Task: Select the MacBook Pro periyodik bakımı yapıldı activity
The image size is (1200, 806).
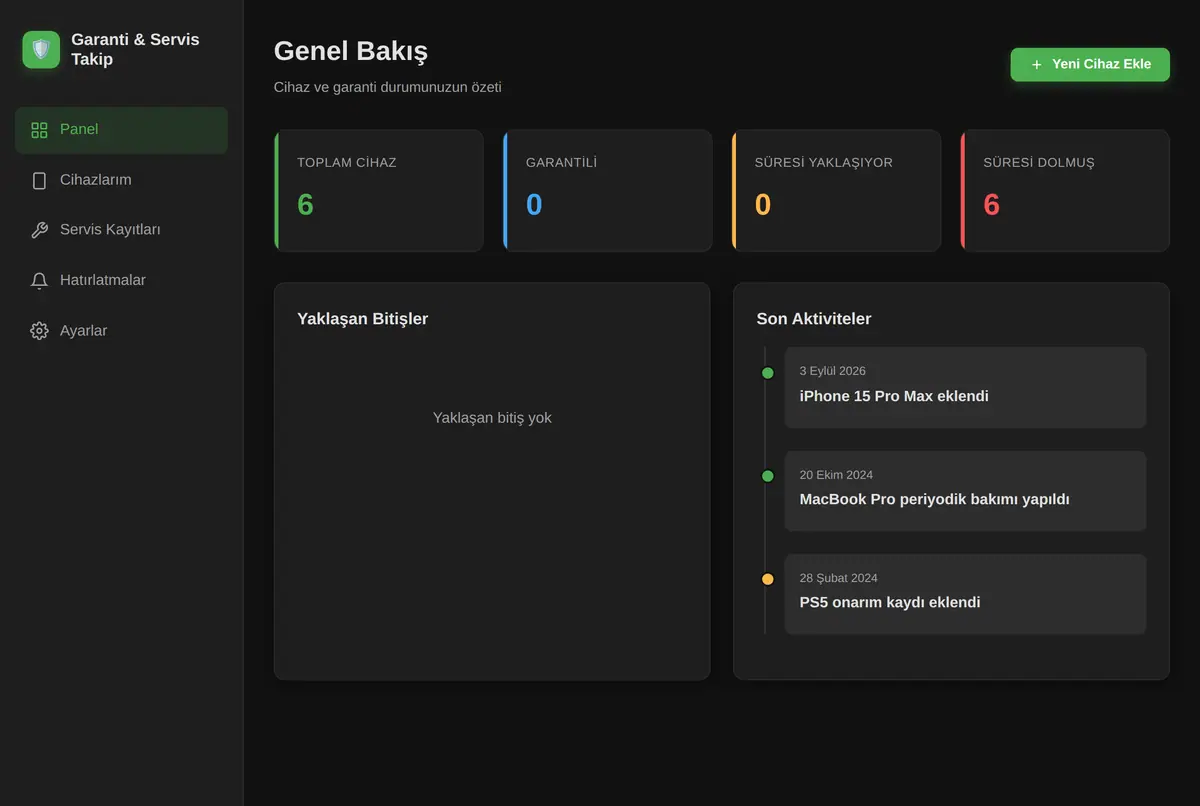Action: [965, 491]
